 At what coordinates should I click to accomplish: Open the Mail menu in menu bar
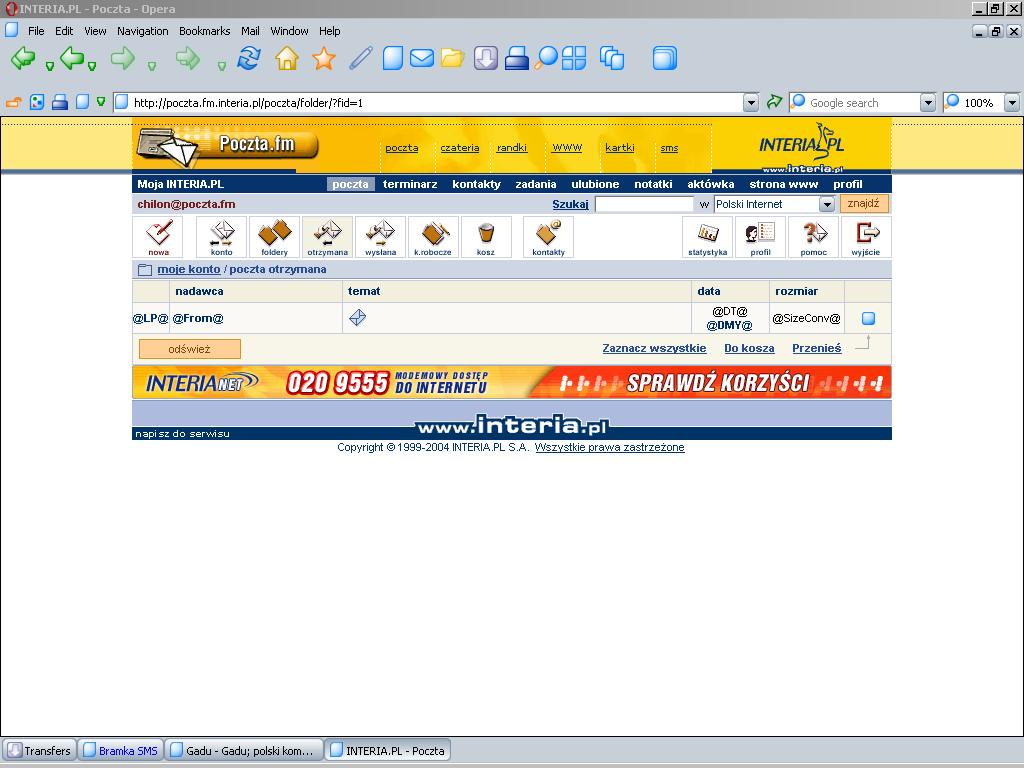point(250,31)
